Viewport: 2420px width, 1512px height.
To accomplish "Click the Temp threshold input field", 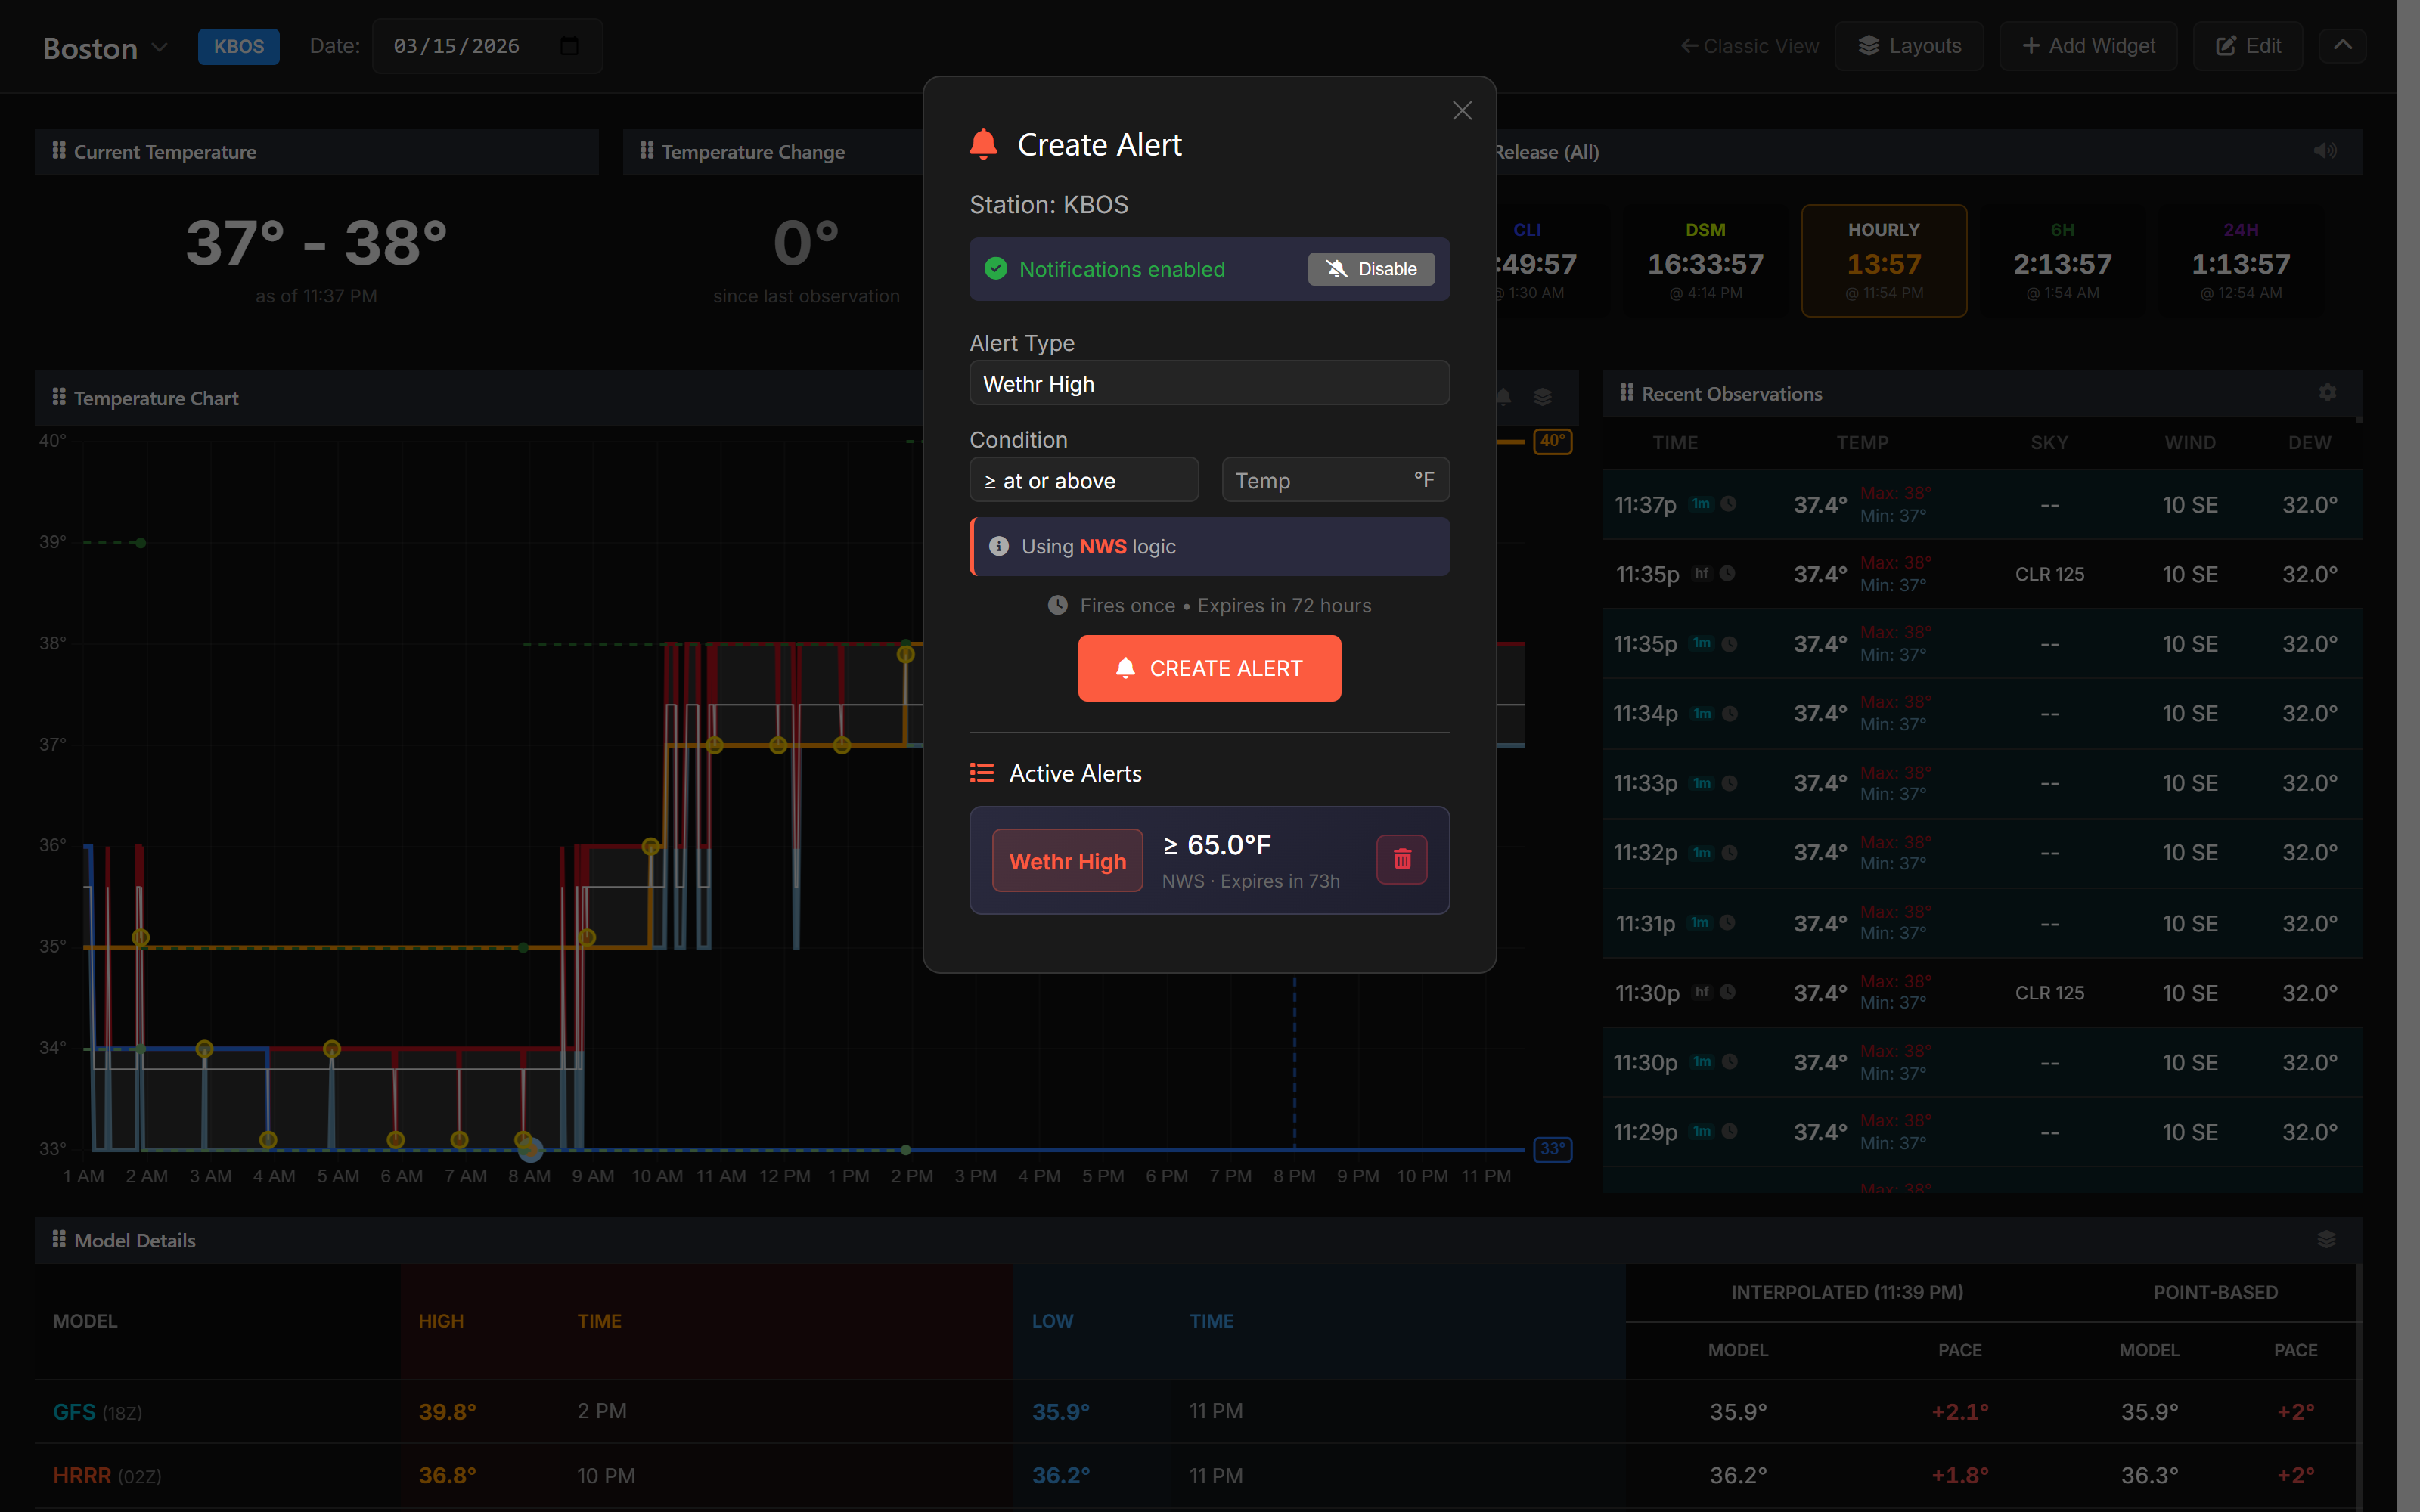I will 1320,481.
